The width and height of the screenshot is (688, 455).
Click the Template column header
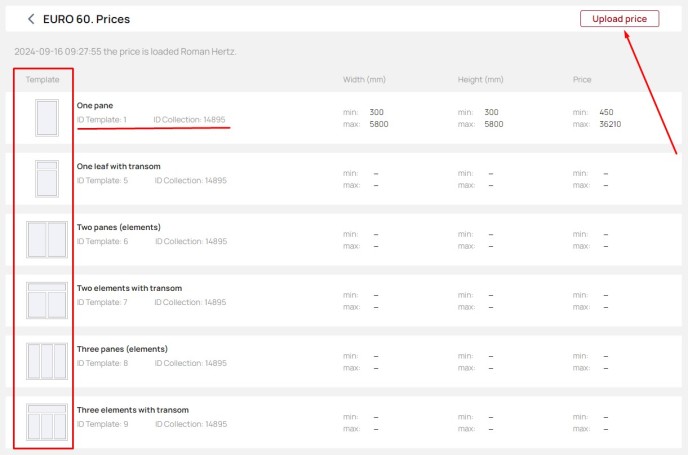[x=42, y=79]
